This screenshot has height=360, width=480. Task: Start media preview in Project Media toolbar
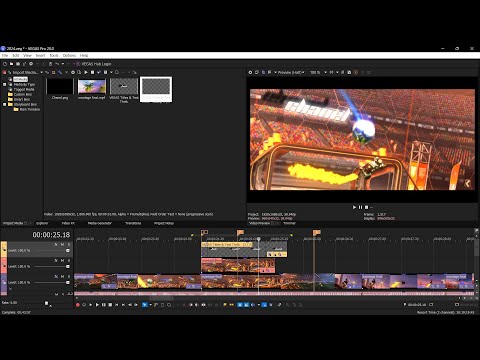(x=86, y=72)
